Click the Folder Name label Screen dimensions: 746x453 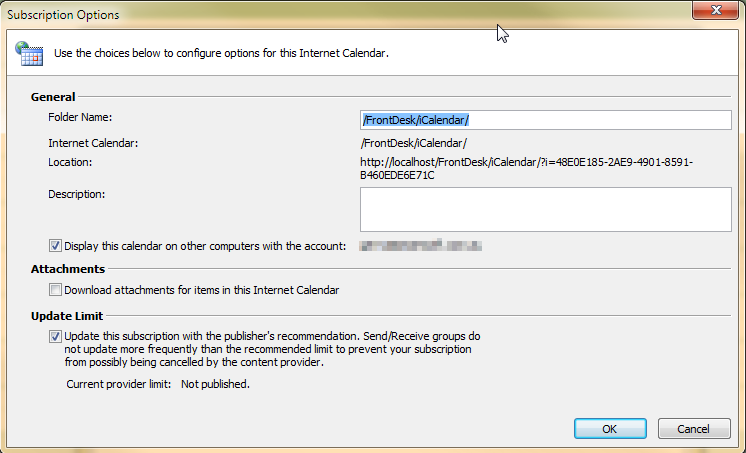pyautogui.click(x=80, y=118)
